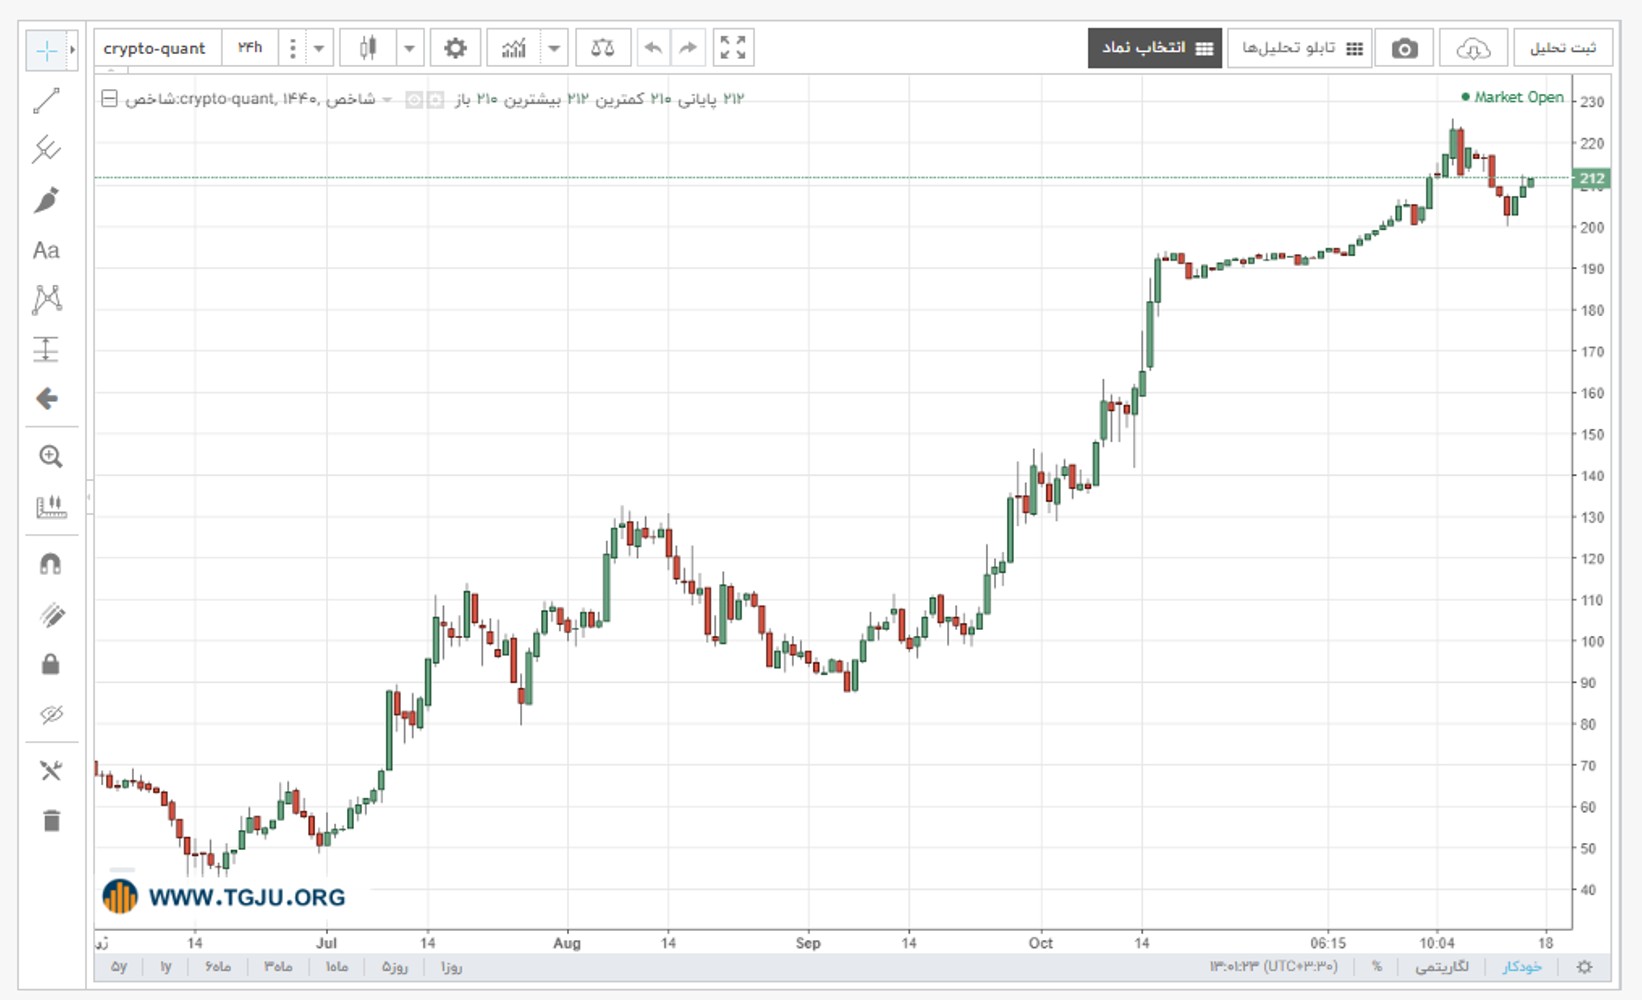Select the measurement and forecasting tool
The image size is (1642, 1000).
point(47,349)
